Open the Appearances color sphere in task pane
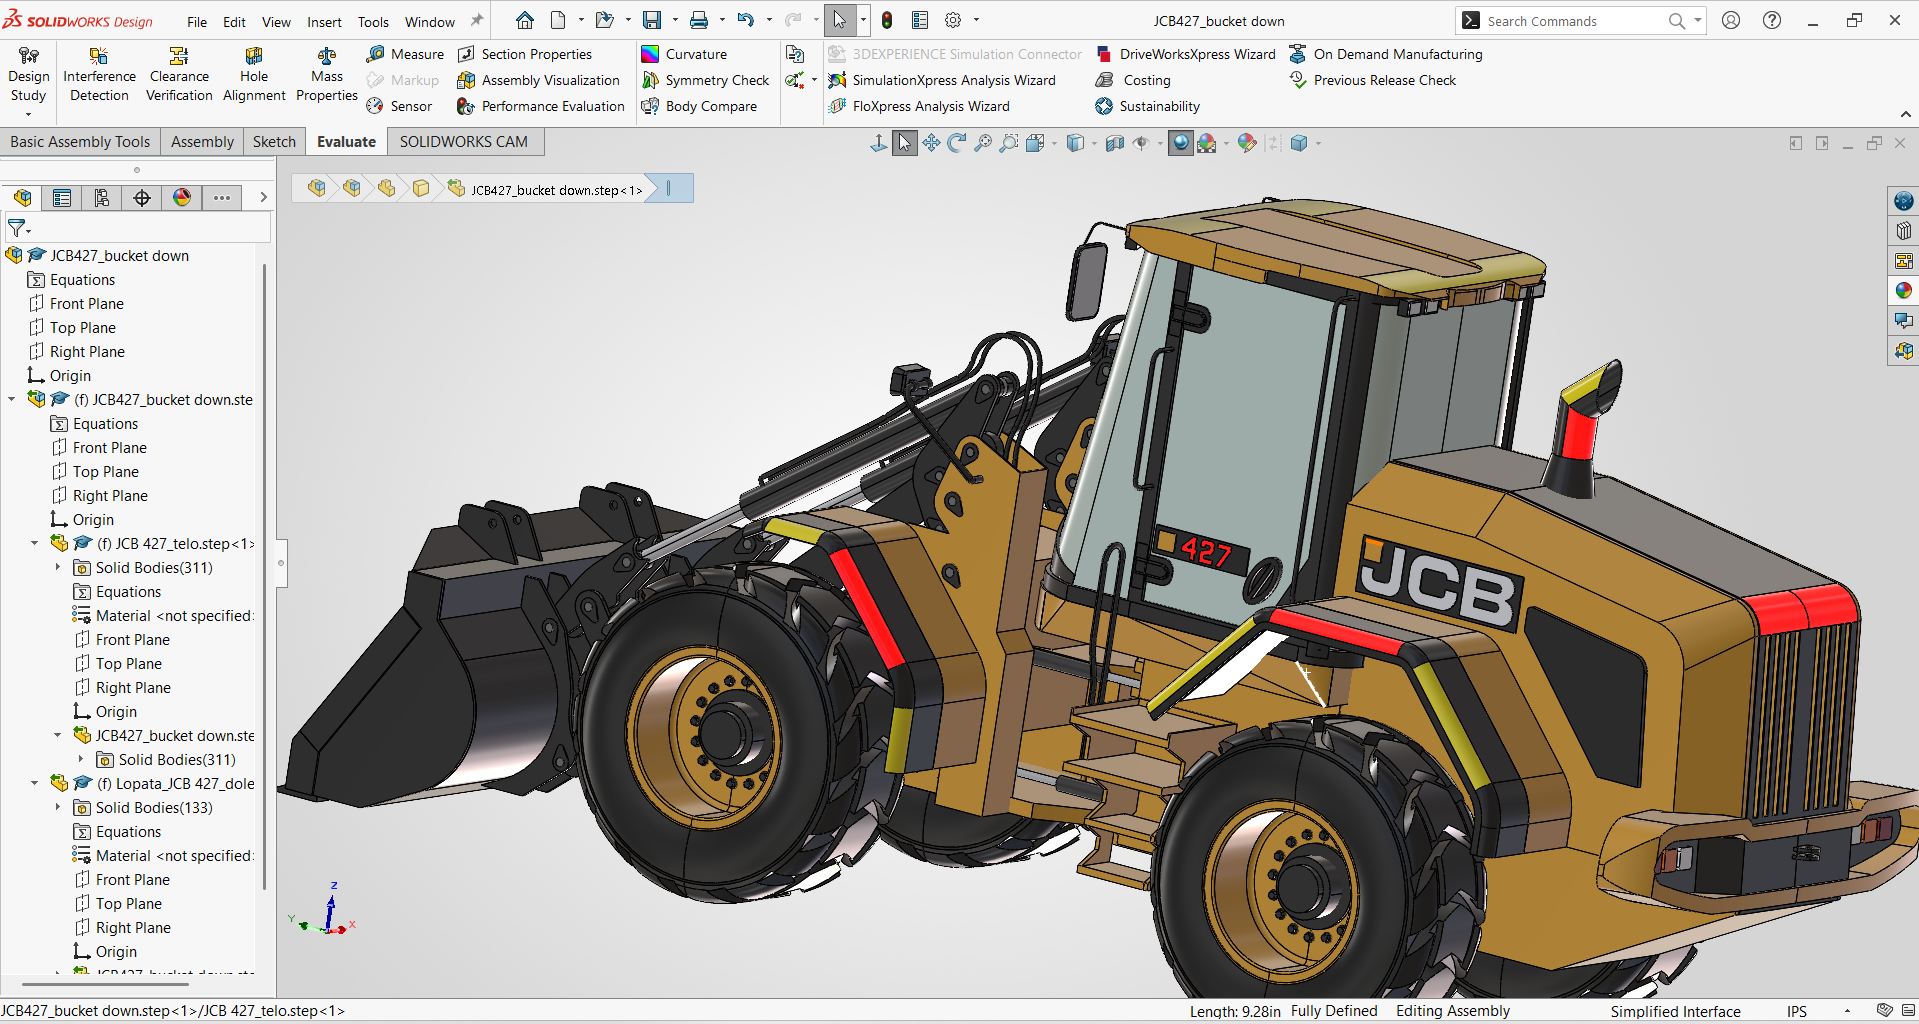Viewport: 1919px width, 1024px height. point(1903,291)
